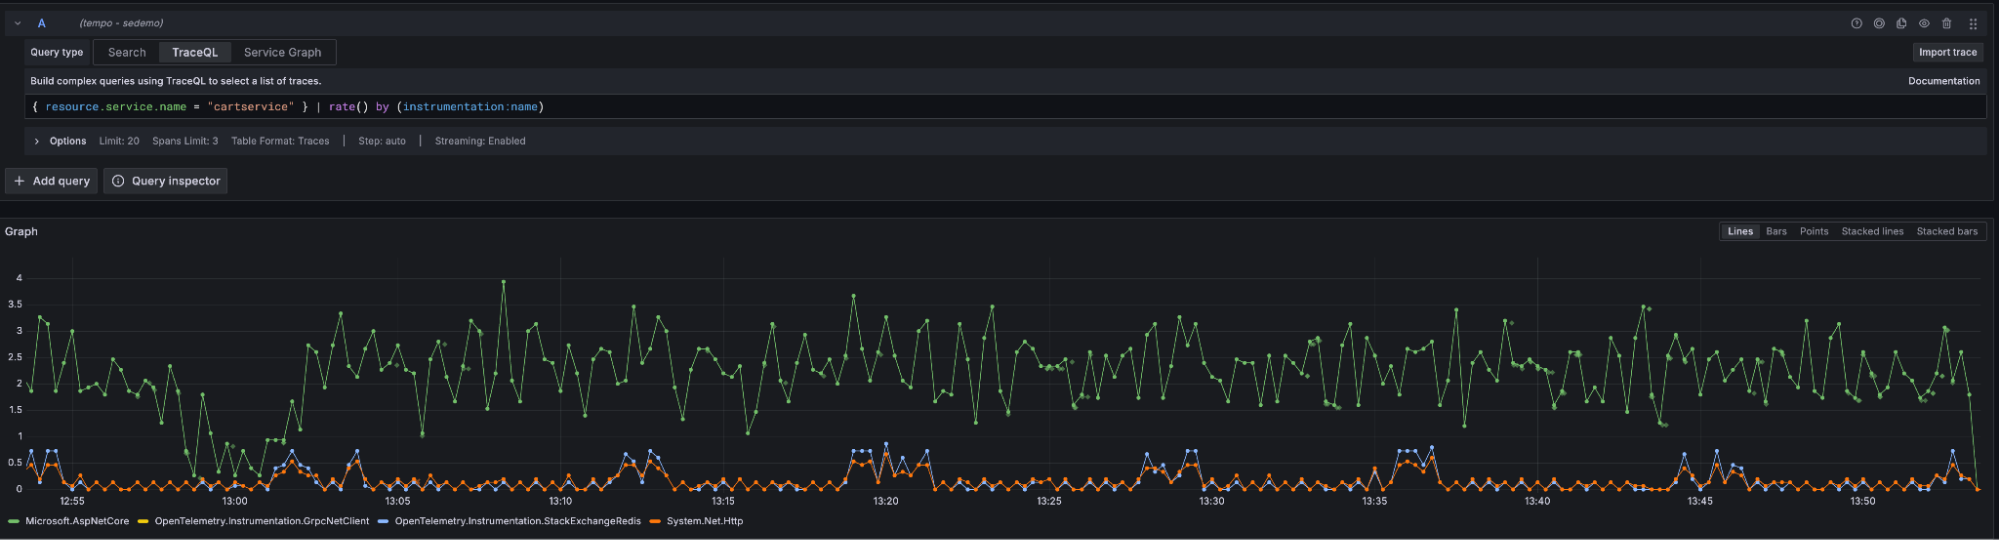Open the query help icon
1999x540 pixels.
pyautogui.click(x=1856, y=23)
